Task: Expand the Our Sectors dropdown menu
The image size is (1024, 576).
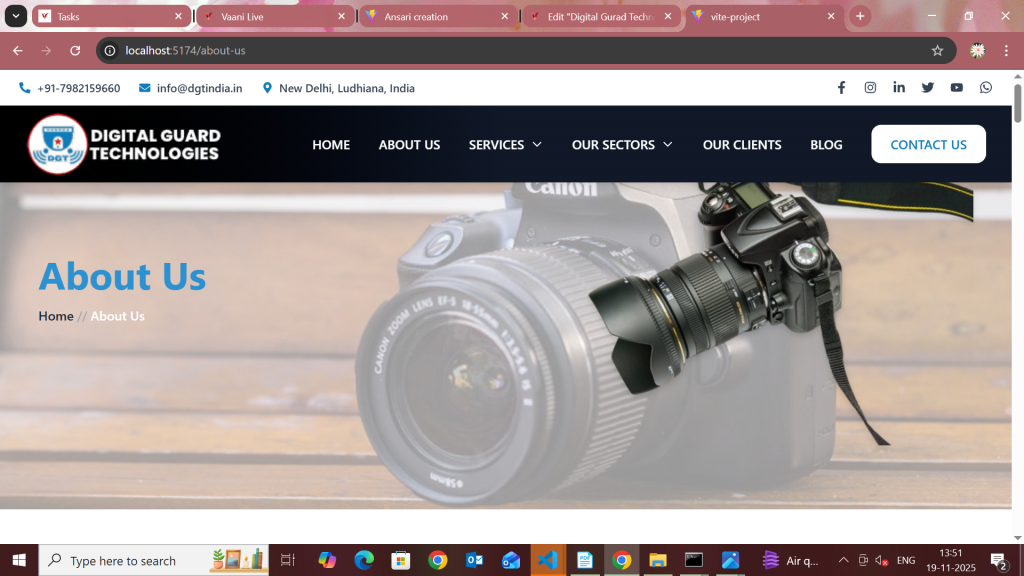Action: 621,145
